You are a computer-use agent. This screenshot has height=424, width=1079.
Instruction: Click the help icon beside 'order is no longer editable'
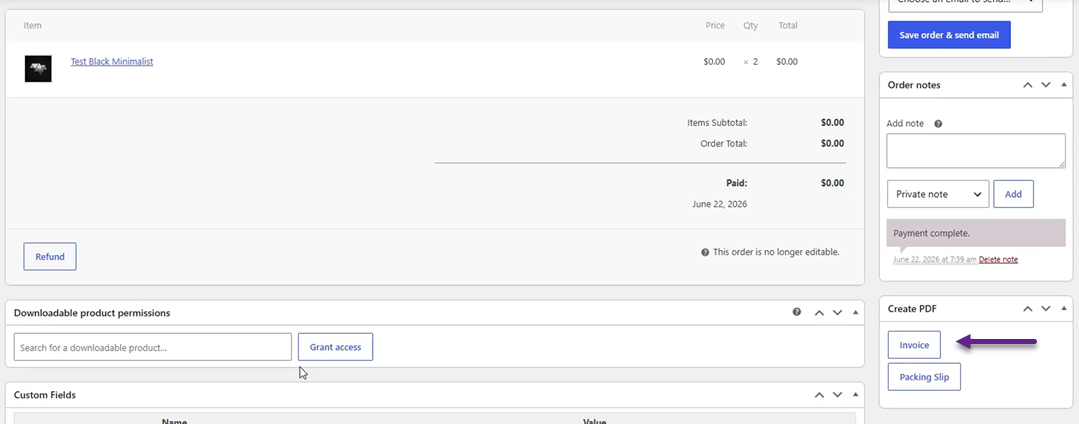[705, 253]
